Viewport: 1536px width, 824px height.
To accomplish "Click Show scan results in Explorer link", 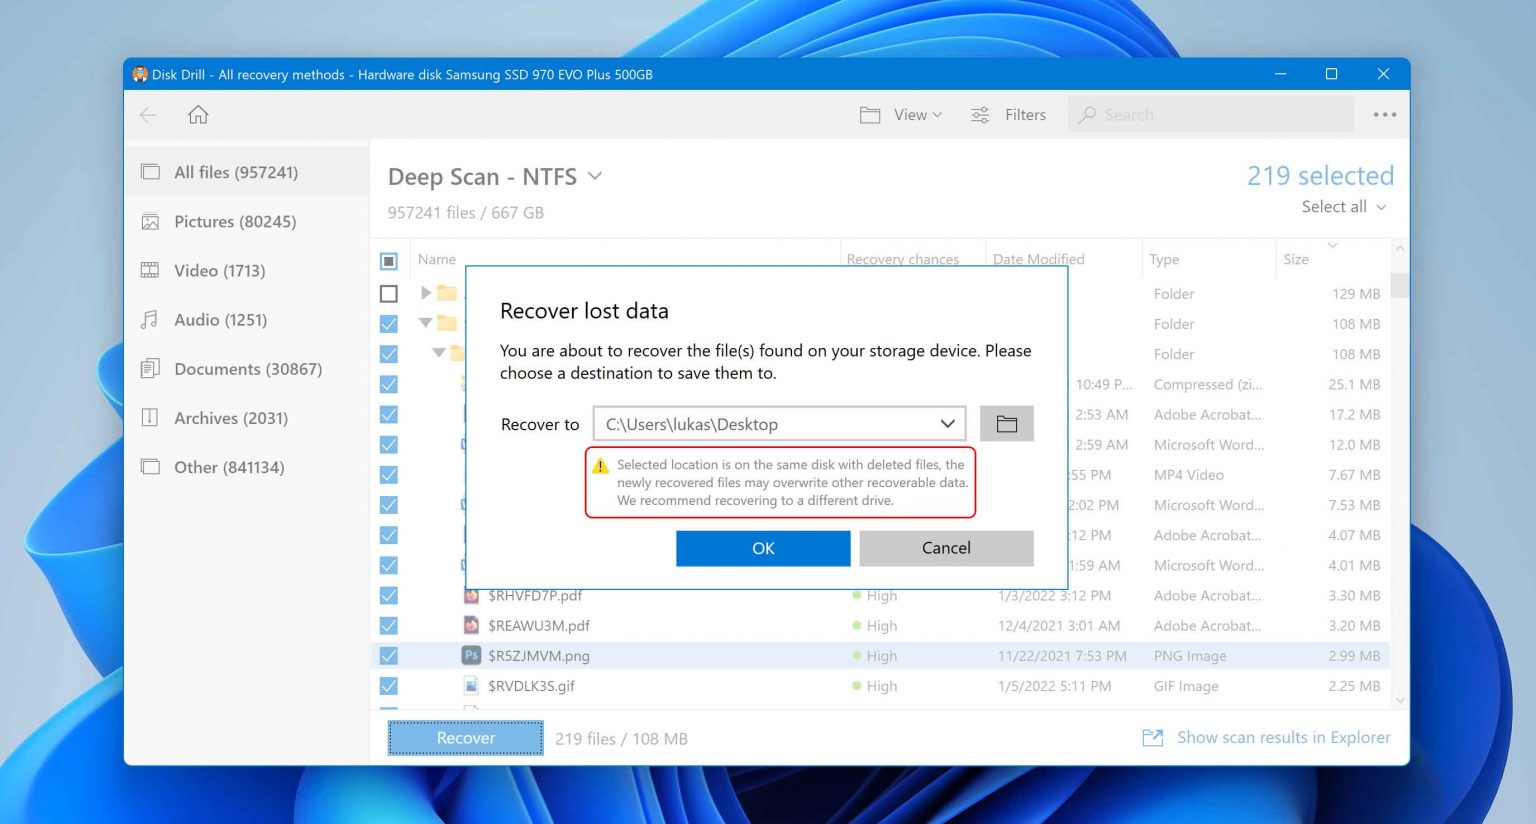I will [1284, 737].
